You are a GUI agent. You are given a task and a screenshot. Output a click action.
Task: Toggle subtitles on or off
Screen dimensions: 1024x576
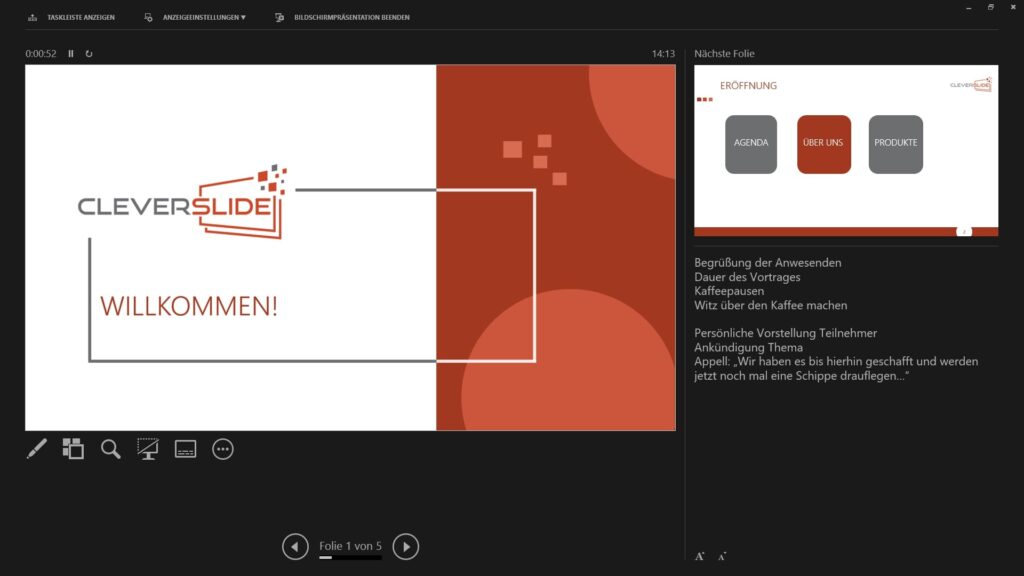[x=186, y=449]
